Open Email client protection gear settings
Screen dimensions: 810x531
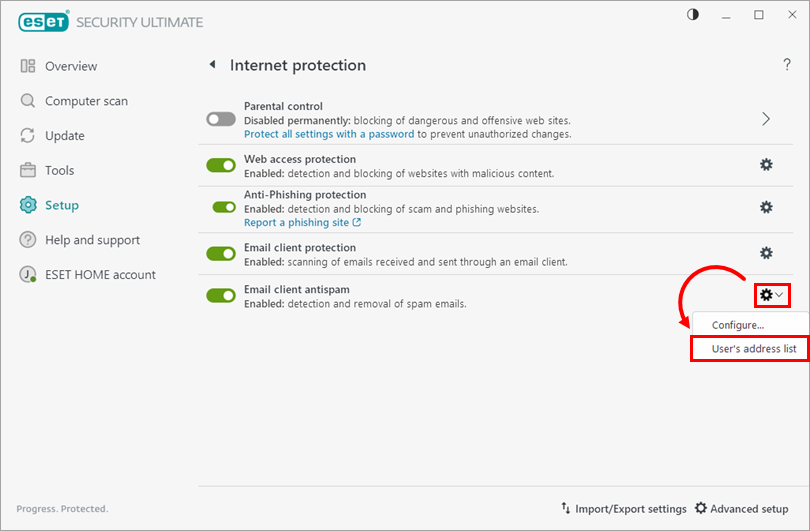766,253
